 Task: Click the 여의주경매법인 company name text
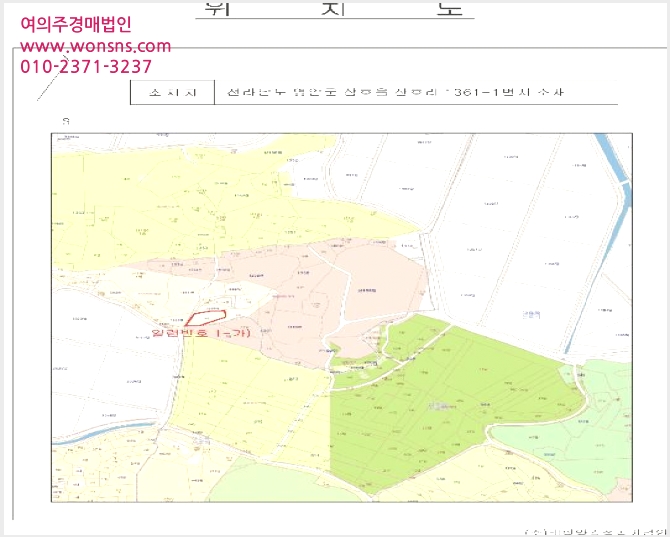click(x=76, y=24)
